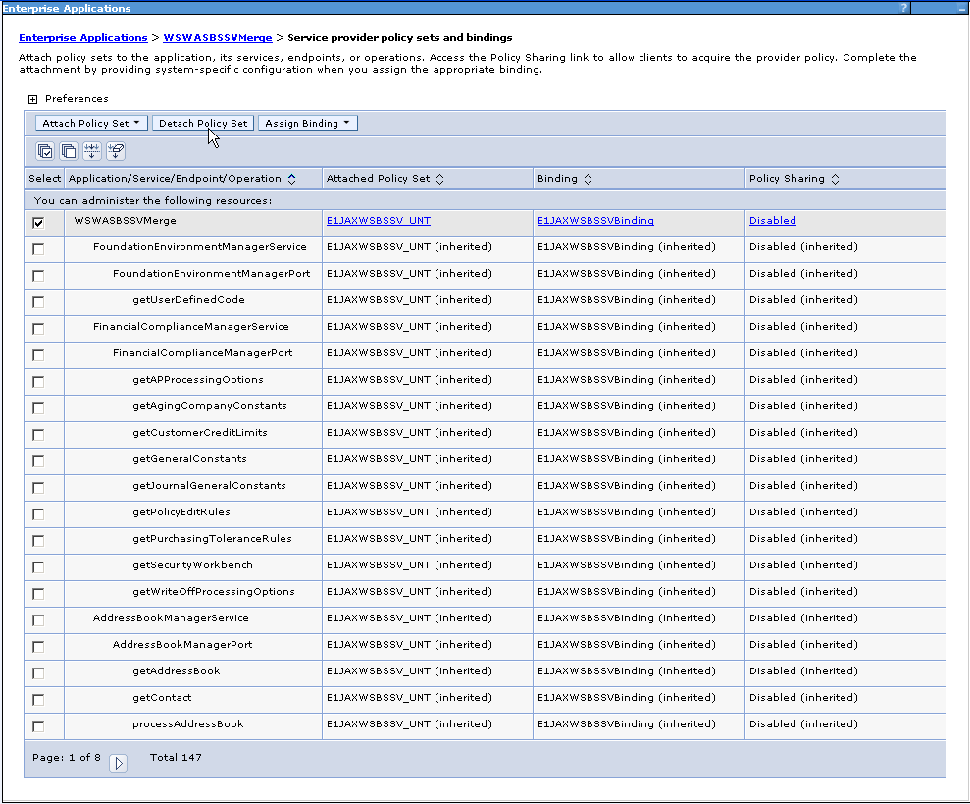The image size is (970, 804).
Task: Open Assign Binding dropdown
Action: (307, 124)
